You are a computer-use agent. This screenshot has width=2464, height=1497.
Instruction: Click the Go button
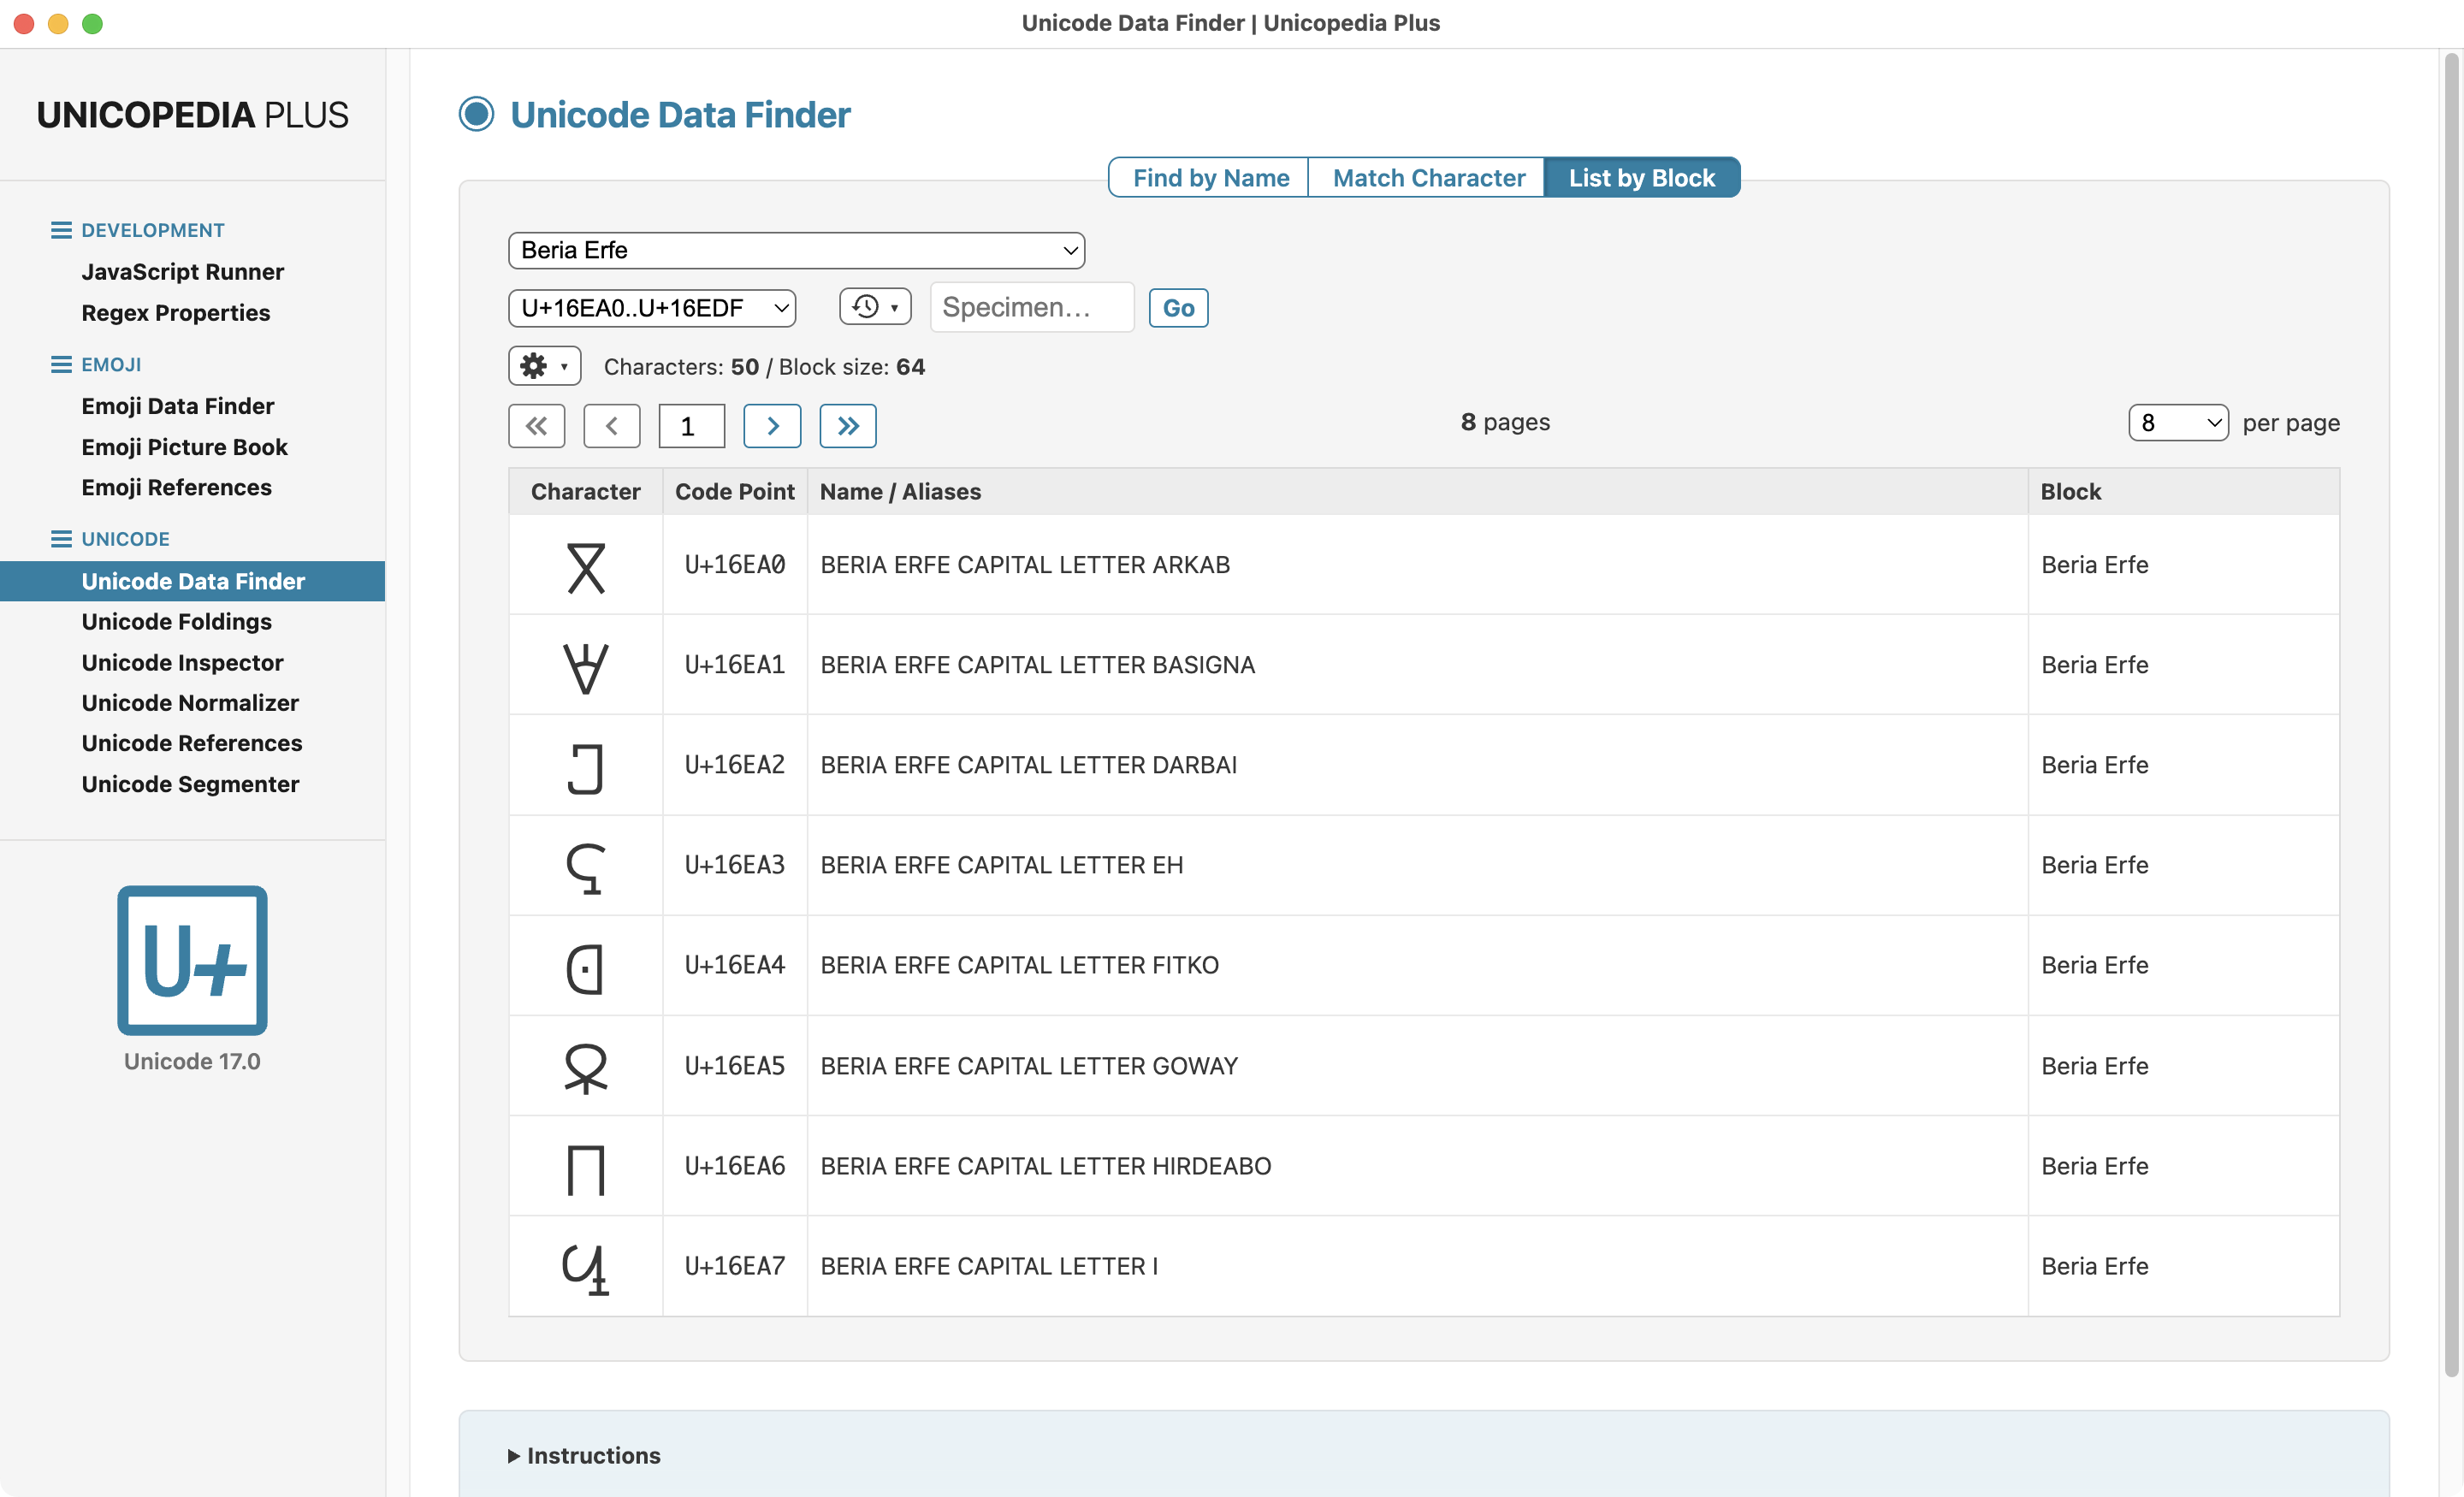pos(1178,308)
